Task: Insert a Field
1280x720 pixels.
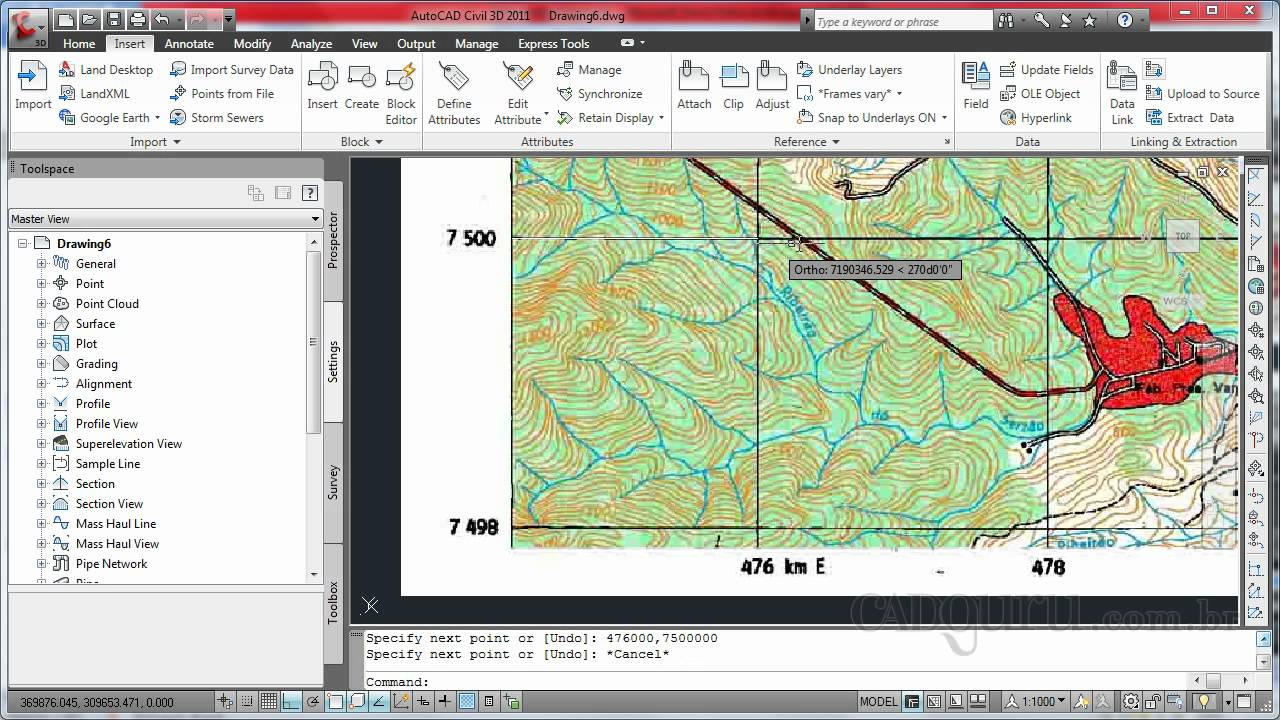Action: coord(976,85)
